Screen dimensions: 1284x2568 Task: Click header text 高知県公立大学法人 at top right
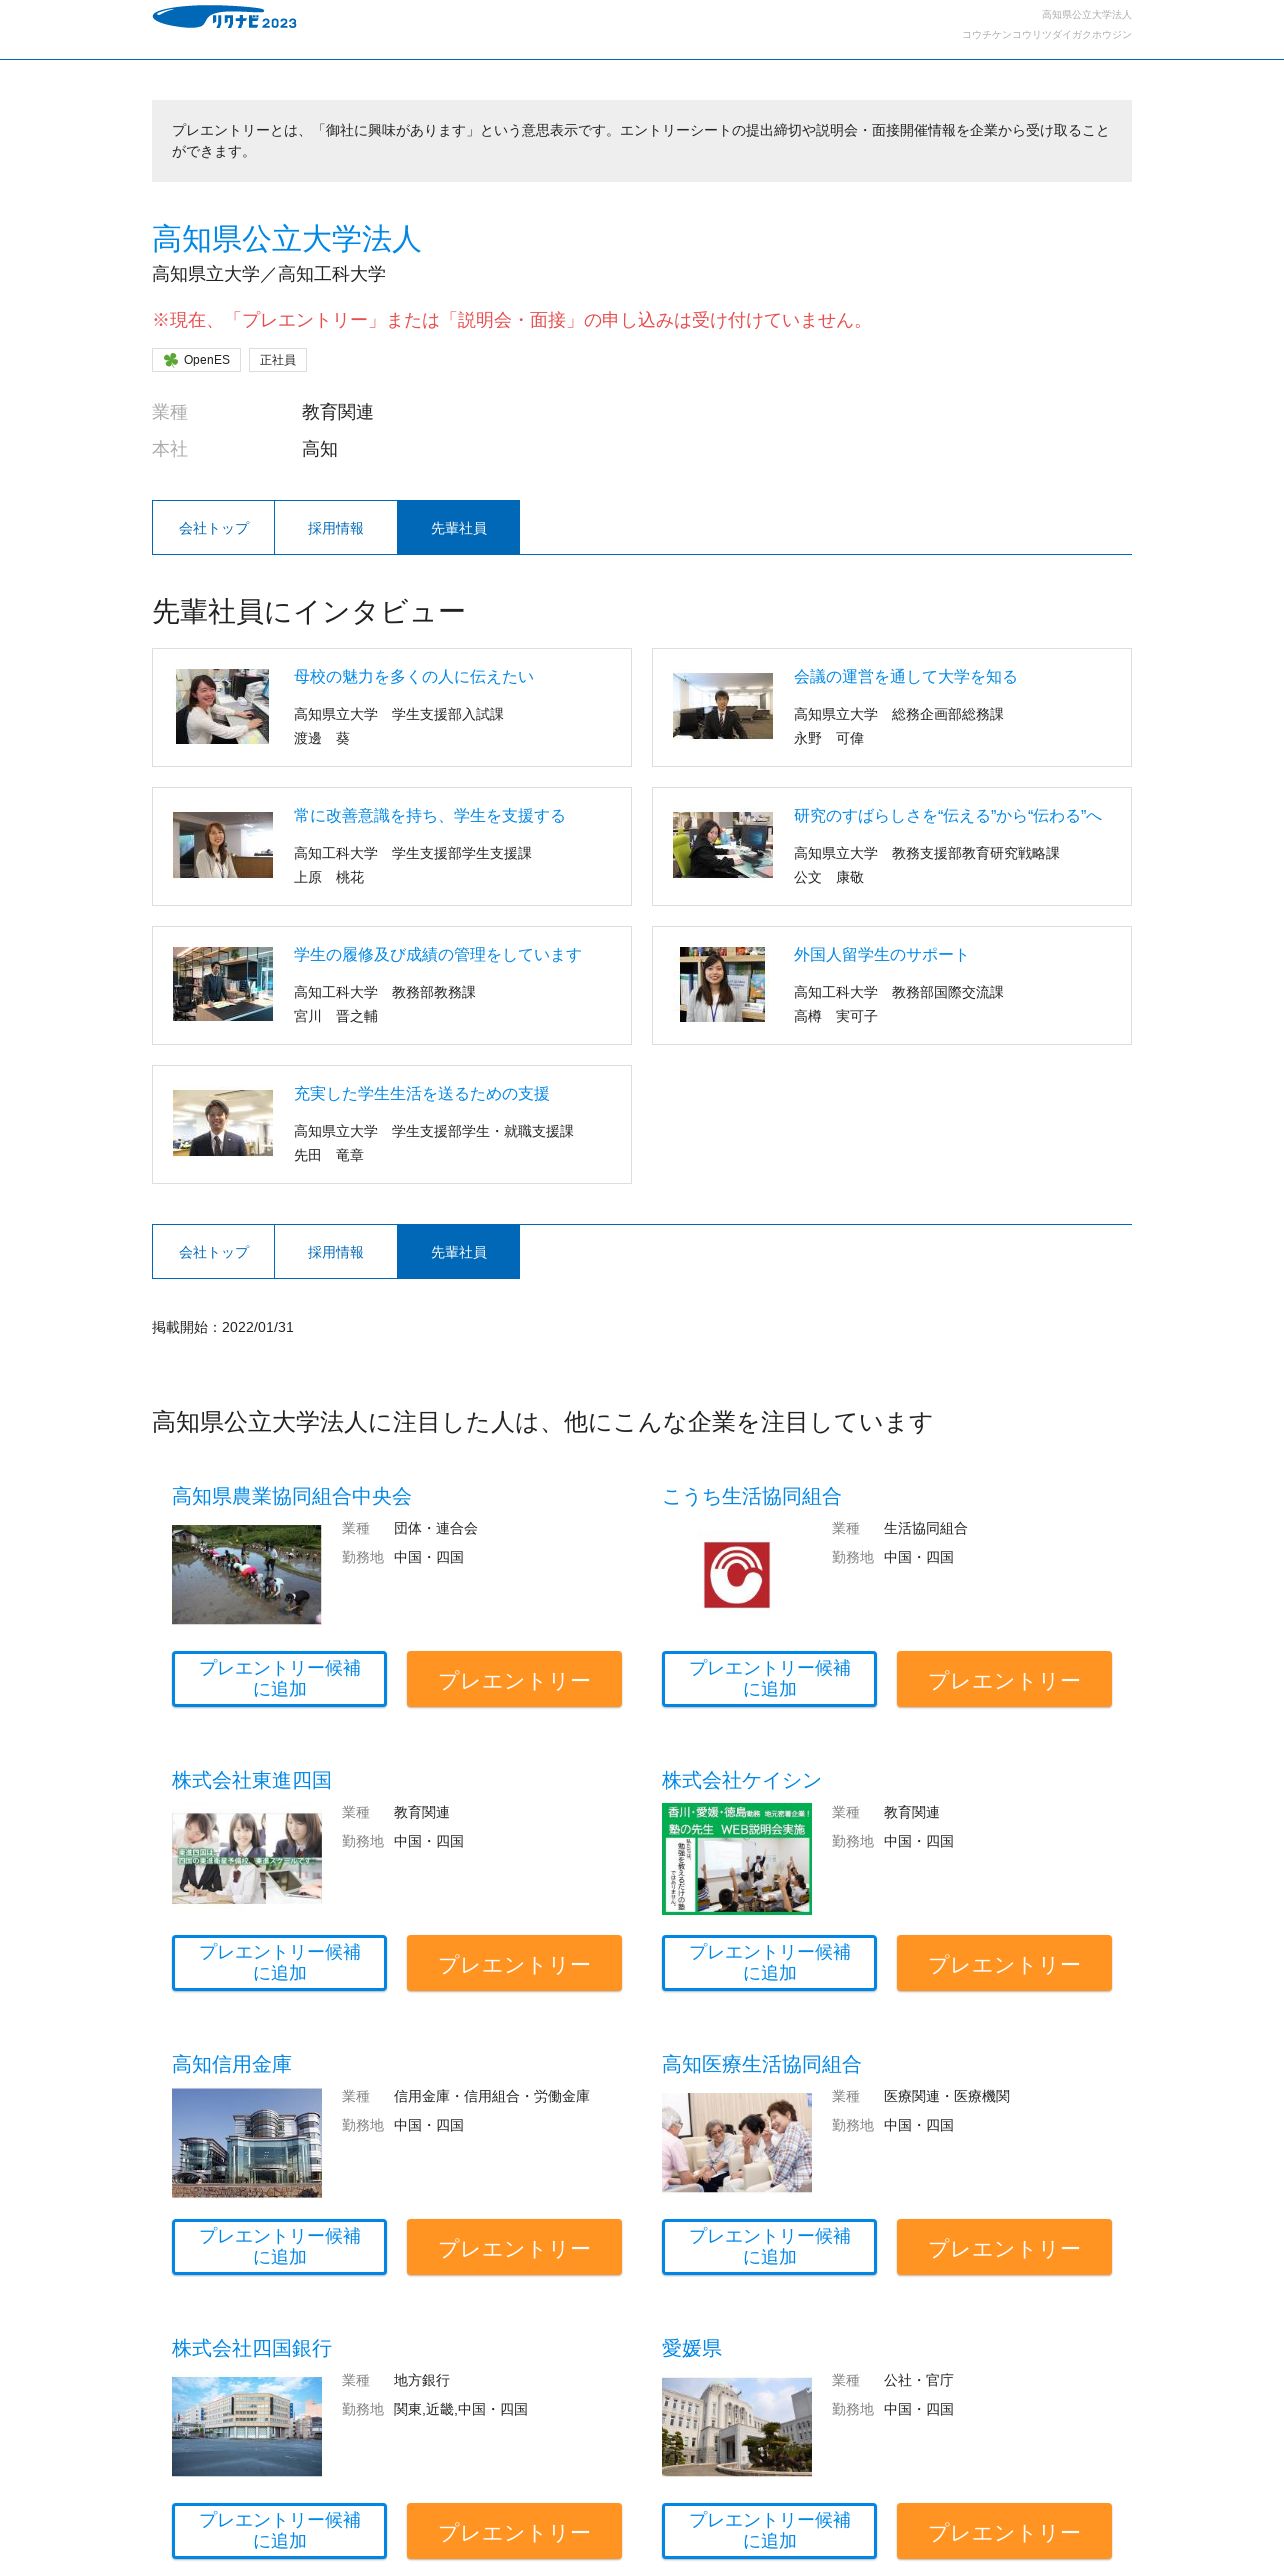pyautogui.click(x=1086, y=15)
